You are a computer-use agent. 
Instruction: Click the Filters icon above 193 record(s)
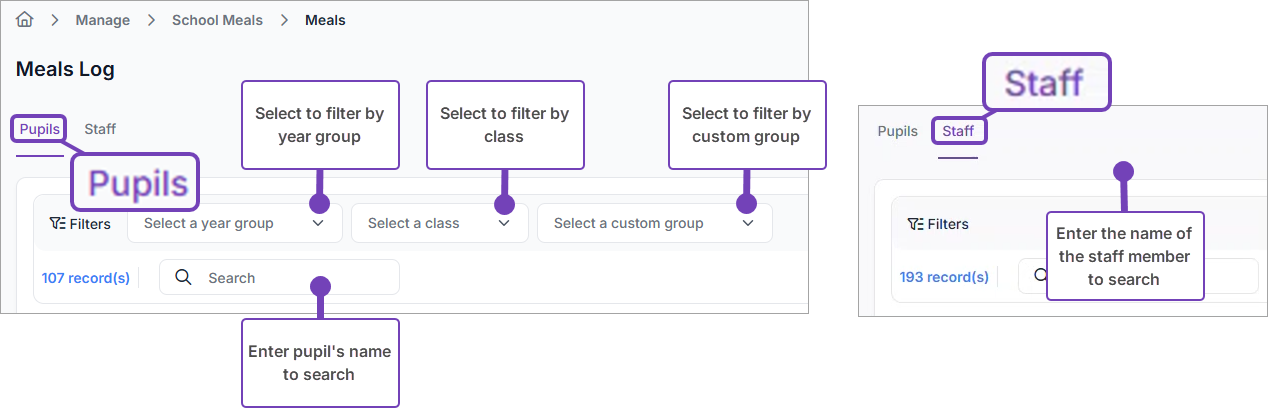coord(915,224)
